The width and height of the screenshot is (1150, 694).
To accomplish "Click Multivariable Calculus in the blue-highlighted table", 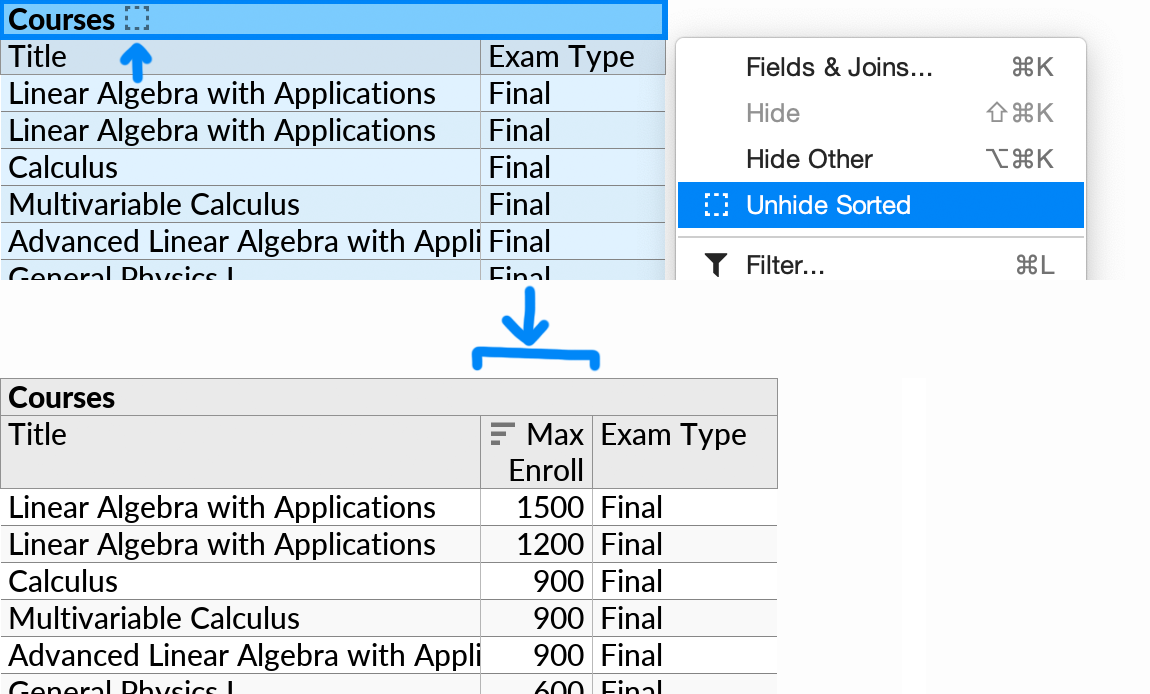I will pos(154,204).
